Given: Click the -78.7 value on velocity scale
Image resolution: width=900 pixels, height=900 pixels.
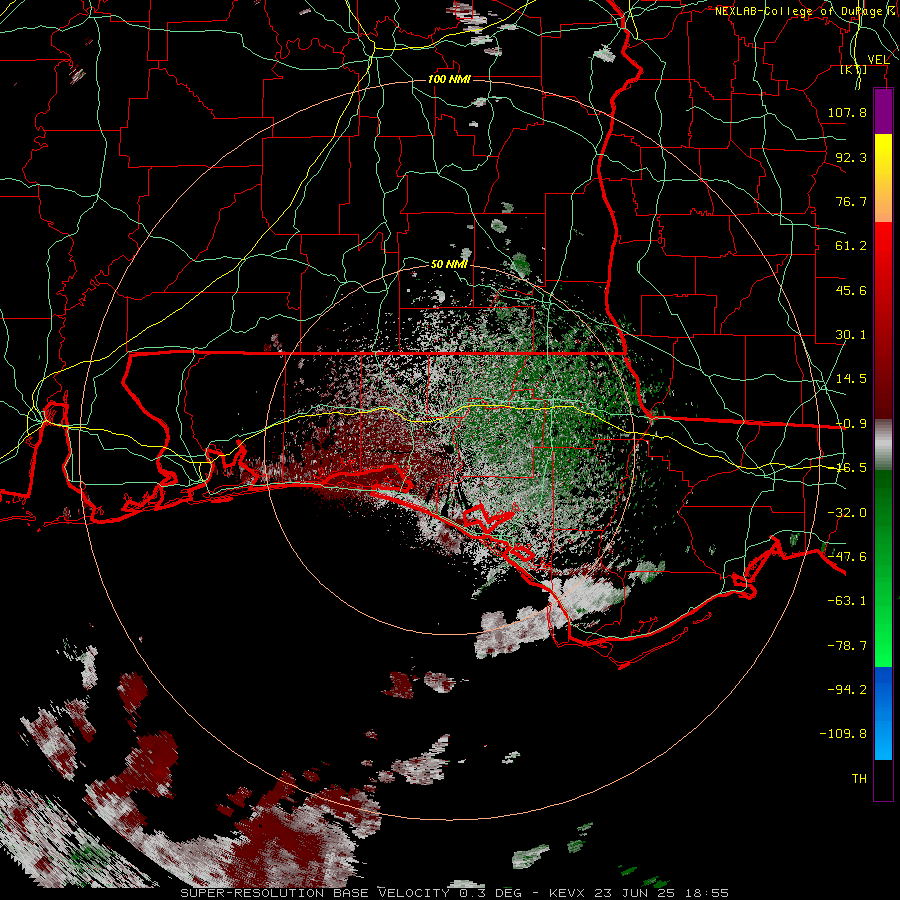Looking at the screenshot, I should 847,646.
